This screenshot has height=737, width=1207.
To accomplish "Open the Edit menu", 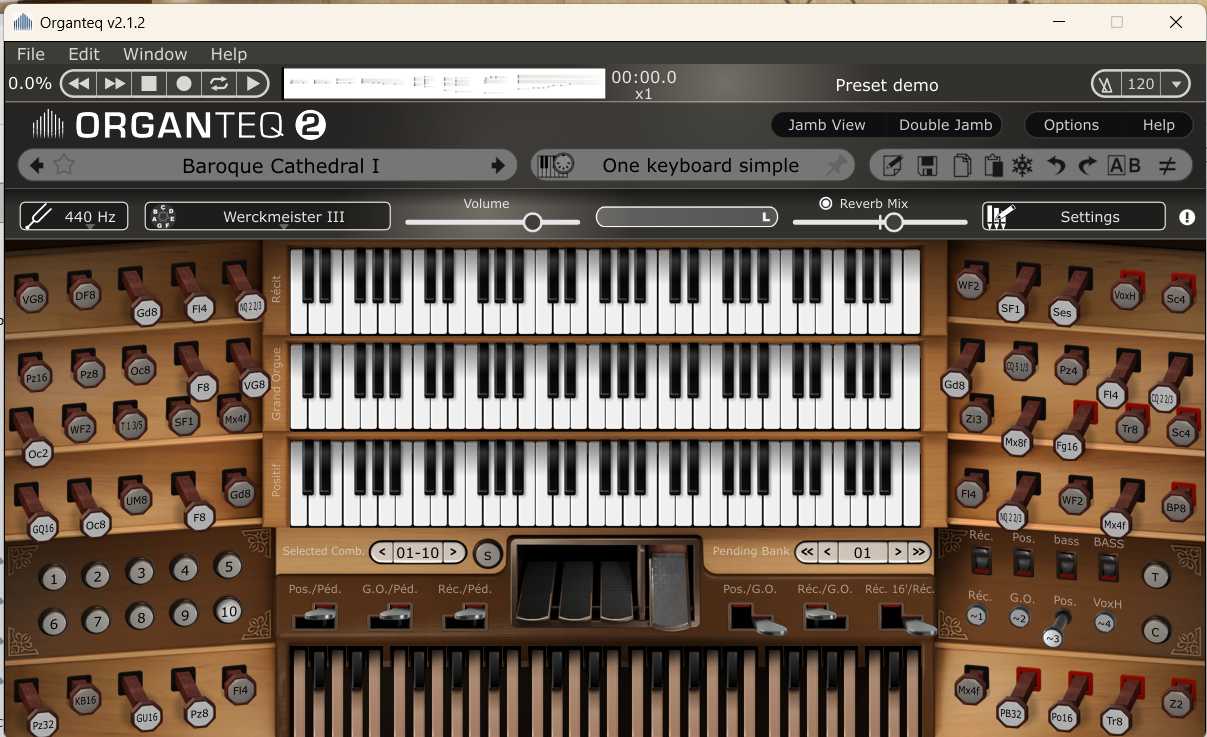I will point(84,54).
